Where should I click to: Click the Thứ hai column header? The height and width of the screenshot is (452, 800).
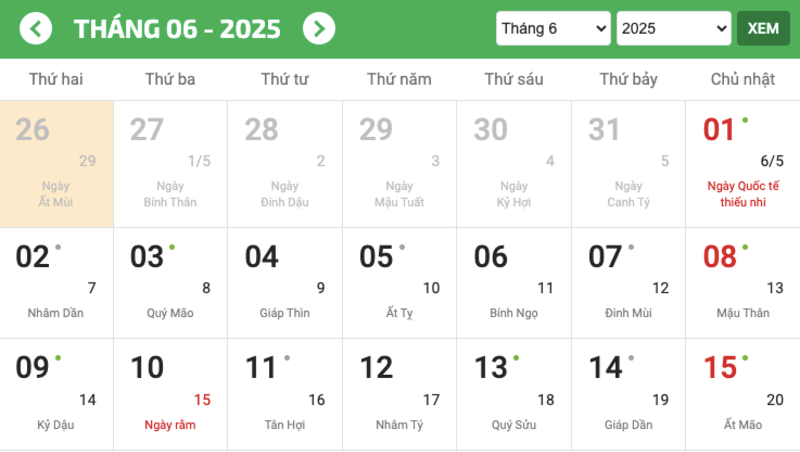coord(56,79)
